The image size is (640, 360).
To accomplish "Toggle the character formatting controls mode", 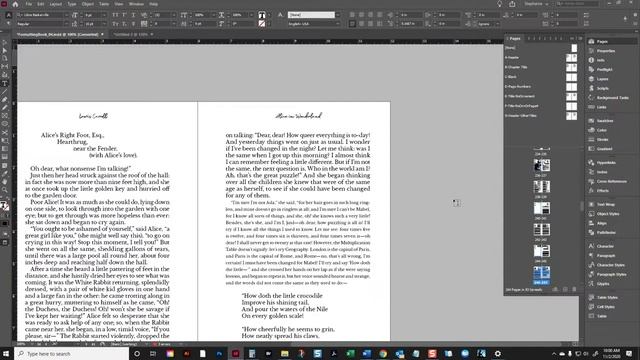I will click(8, 15).
